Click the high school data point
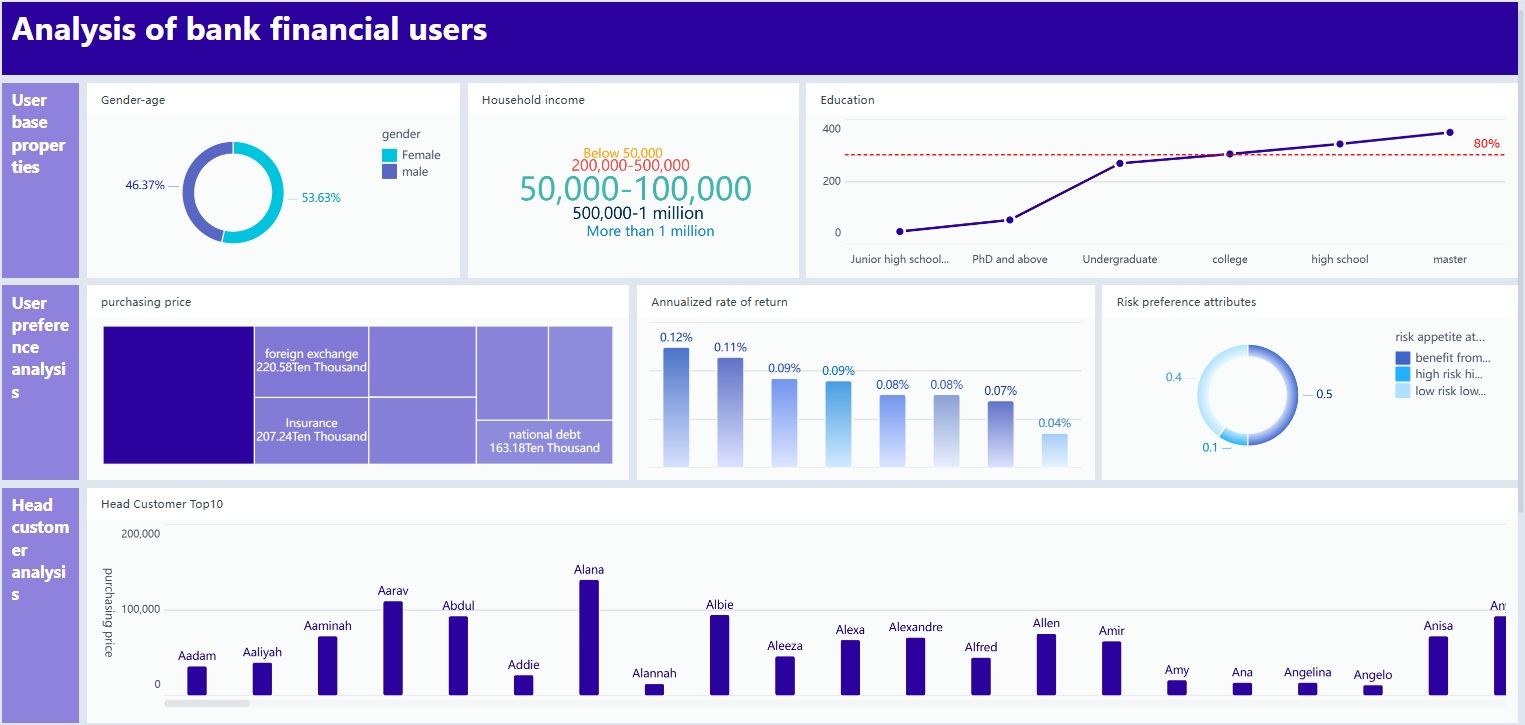The image size is (1525, 725). 1340,144
